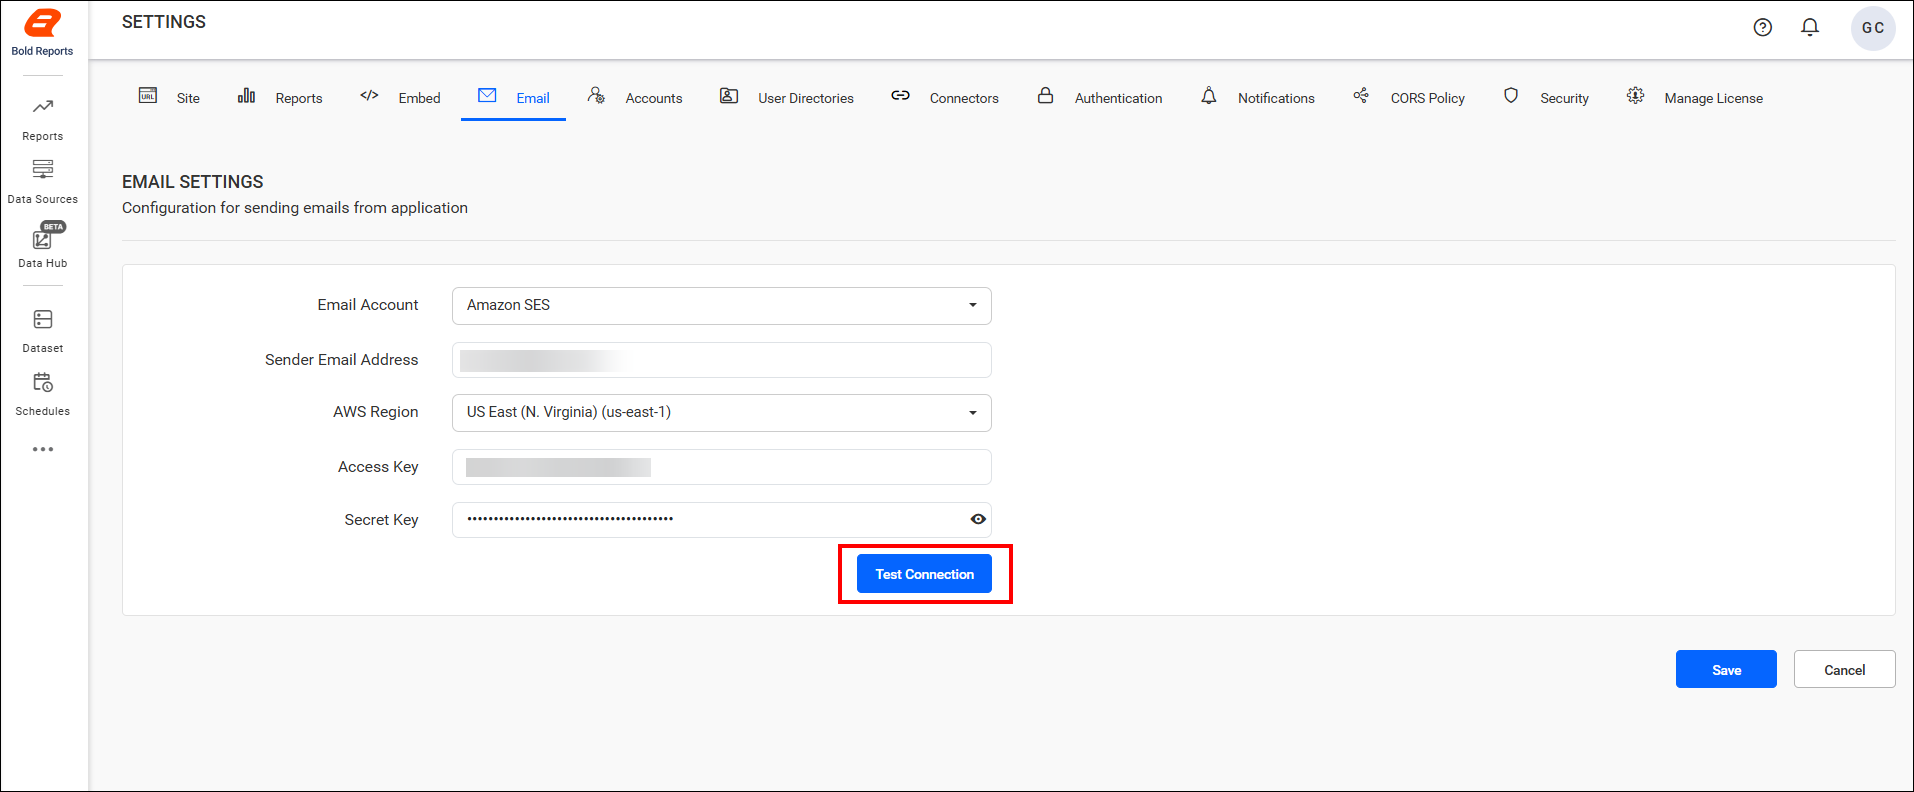Click the Bold Reports logo
1914x792 pixels.
(x=42, y=33)
